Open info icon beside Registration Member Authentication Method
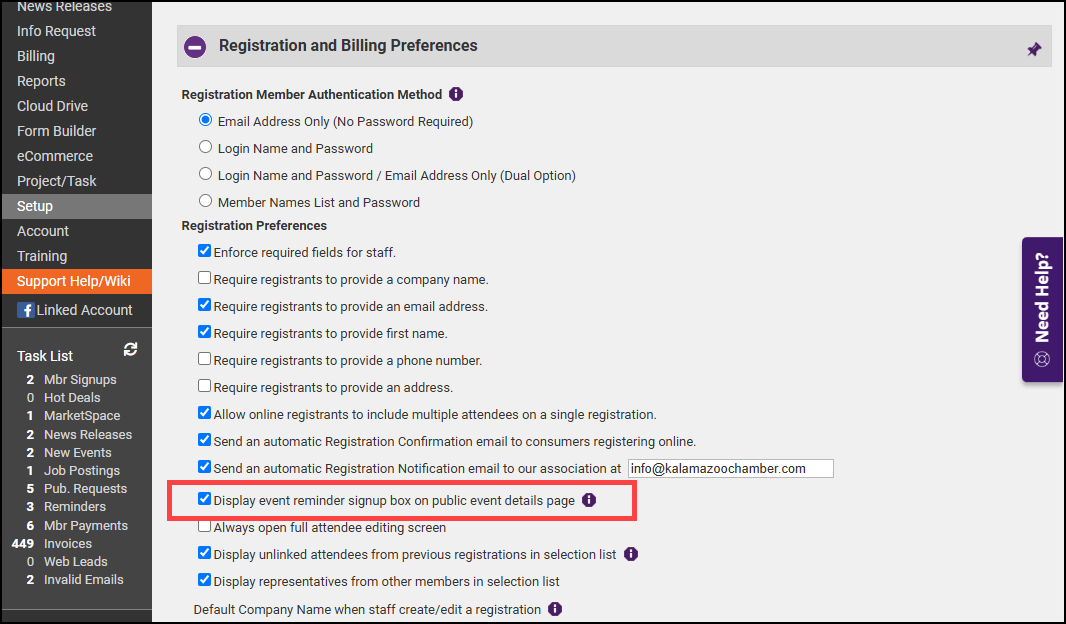 pyautogui.click(x=456, y=95)
